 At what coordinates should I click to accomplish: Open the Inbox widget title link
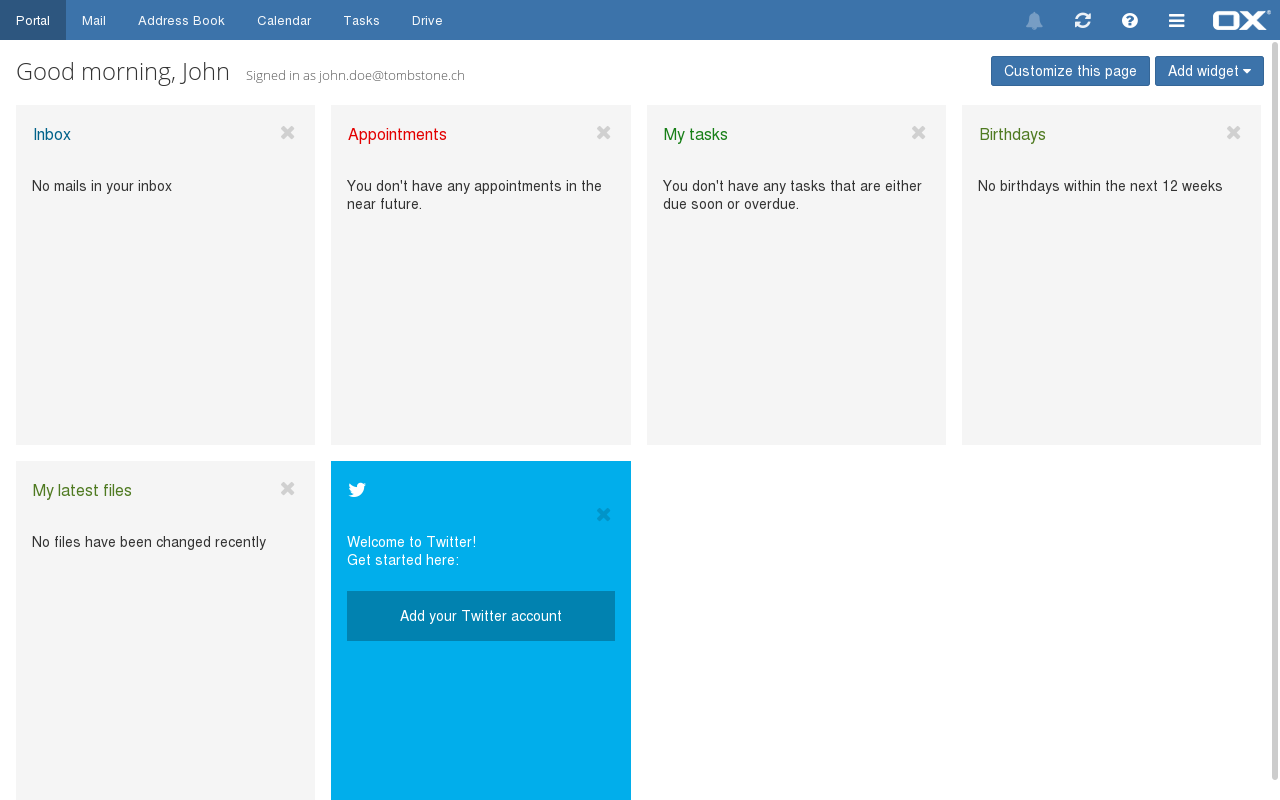point(52,134)
